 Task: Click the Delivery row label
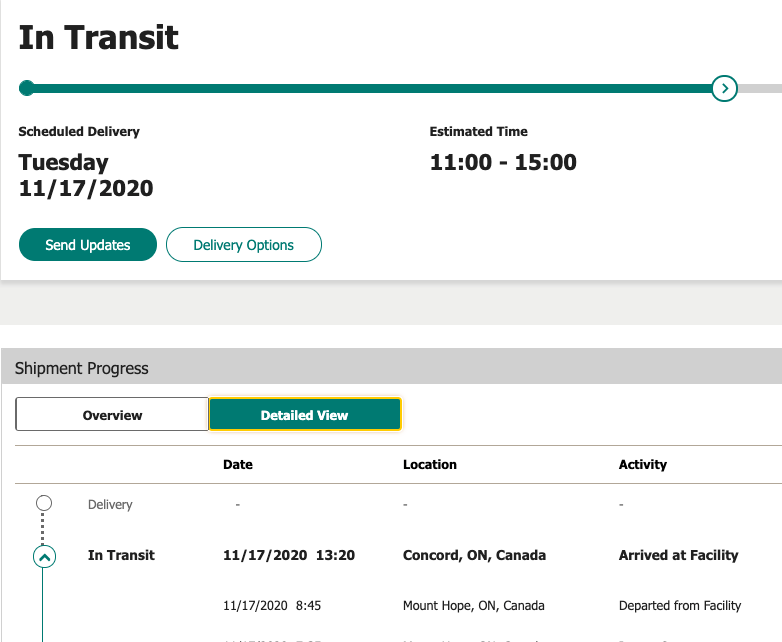110,505
